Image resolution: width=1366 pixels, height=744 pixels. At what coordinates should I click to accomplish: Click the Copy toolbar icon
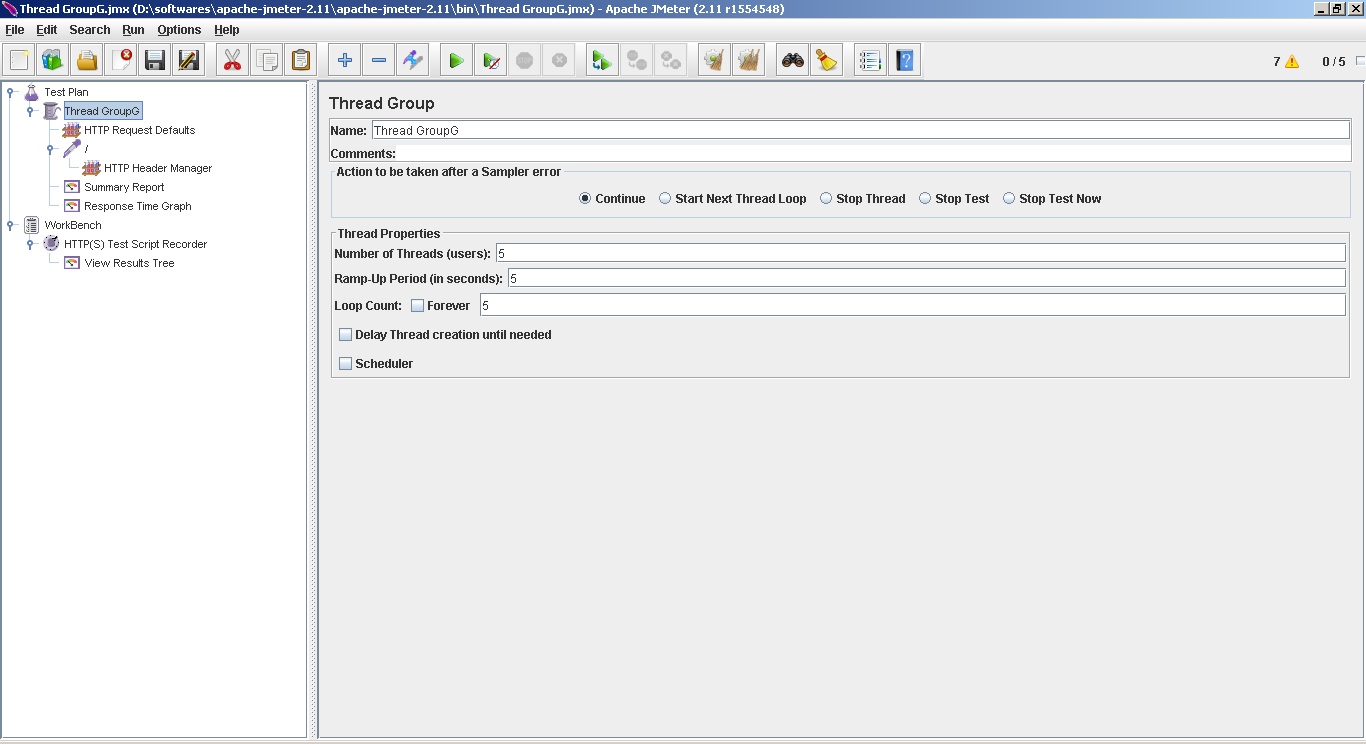tap(267, 60)
